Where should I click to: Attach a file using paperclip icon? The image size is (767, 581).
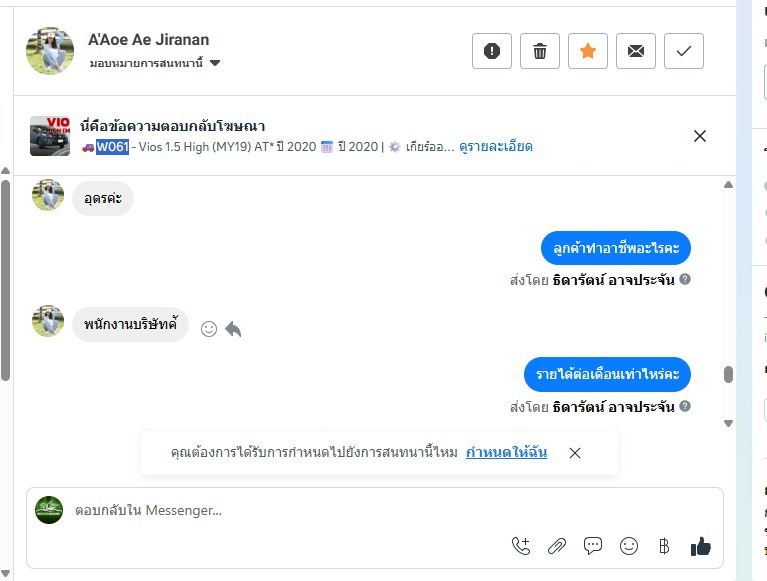557,546
